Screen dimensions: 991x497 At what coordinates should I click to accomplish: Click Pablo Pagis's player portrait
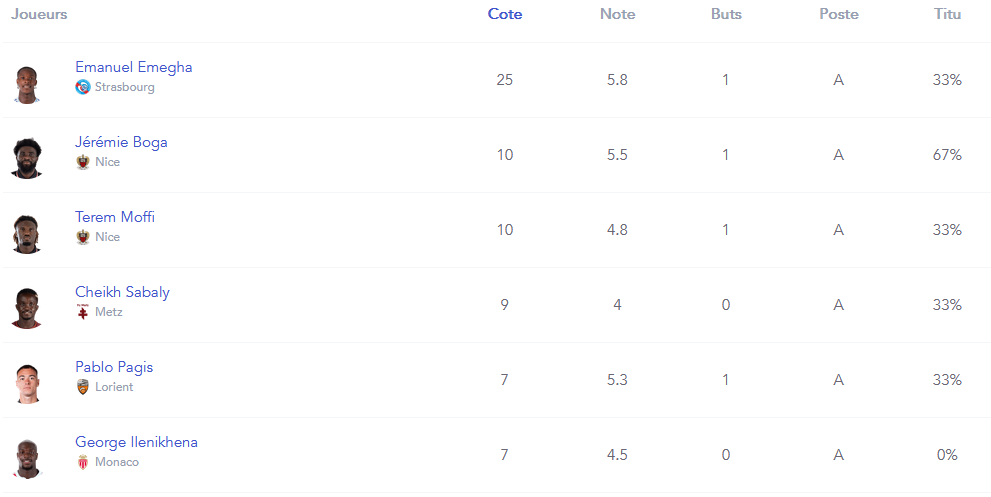pos(27,383)
